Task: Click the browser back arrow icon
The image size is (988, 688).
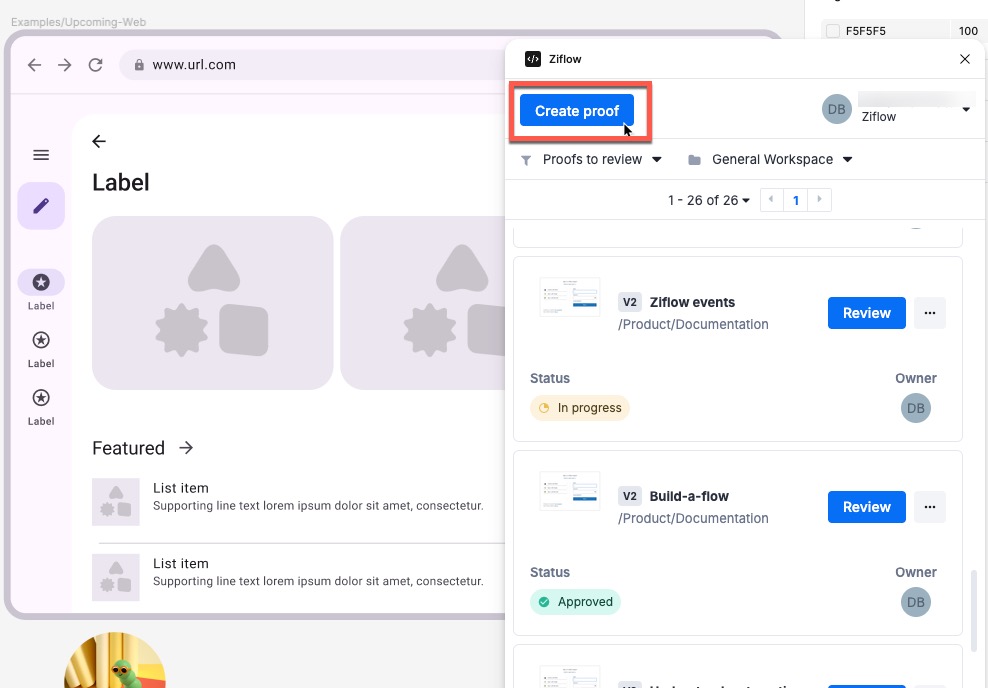Action: click(34, 65)
